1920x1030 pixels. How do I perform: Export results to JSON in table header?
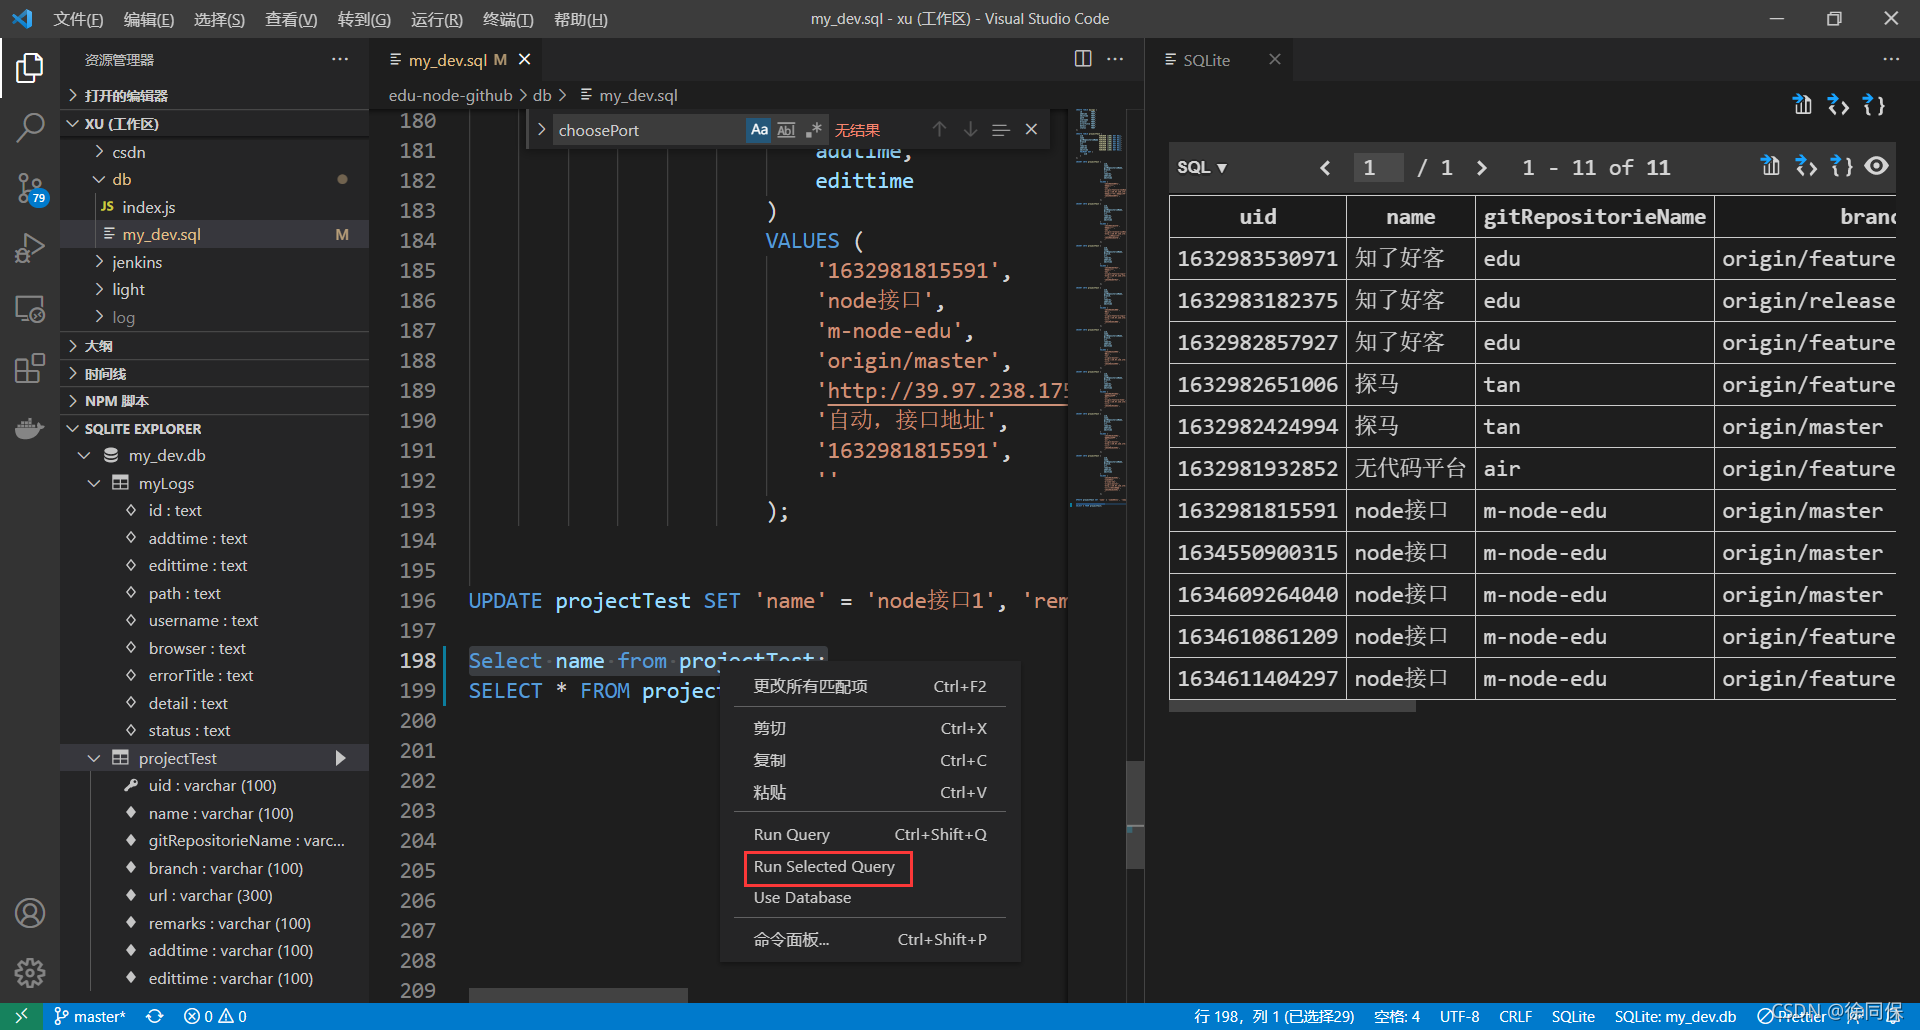(1842, 166)
